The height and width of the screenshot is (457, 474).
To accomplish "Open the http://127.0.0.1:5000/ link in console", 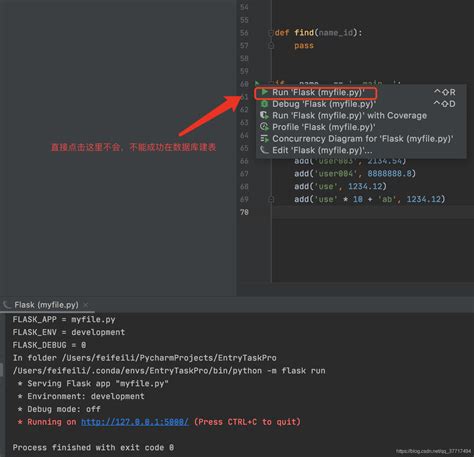I will point(135,422).
